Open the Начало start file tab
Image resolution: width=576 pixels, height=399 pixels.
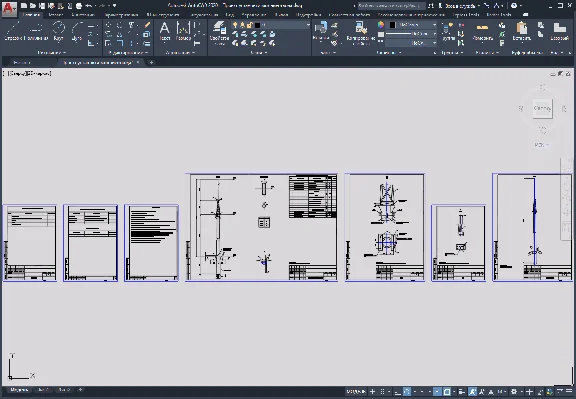pos(22,62)
